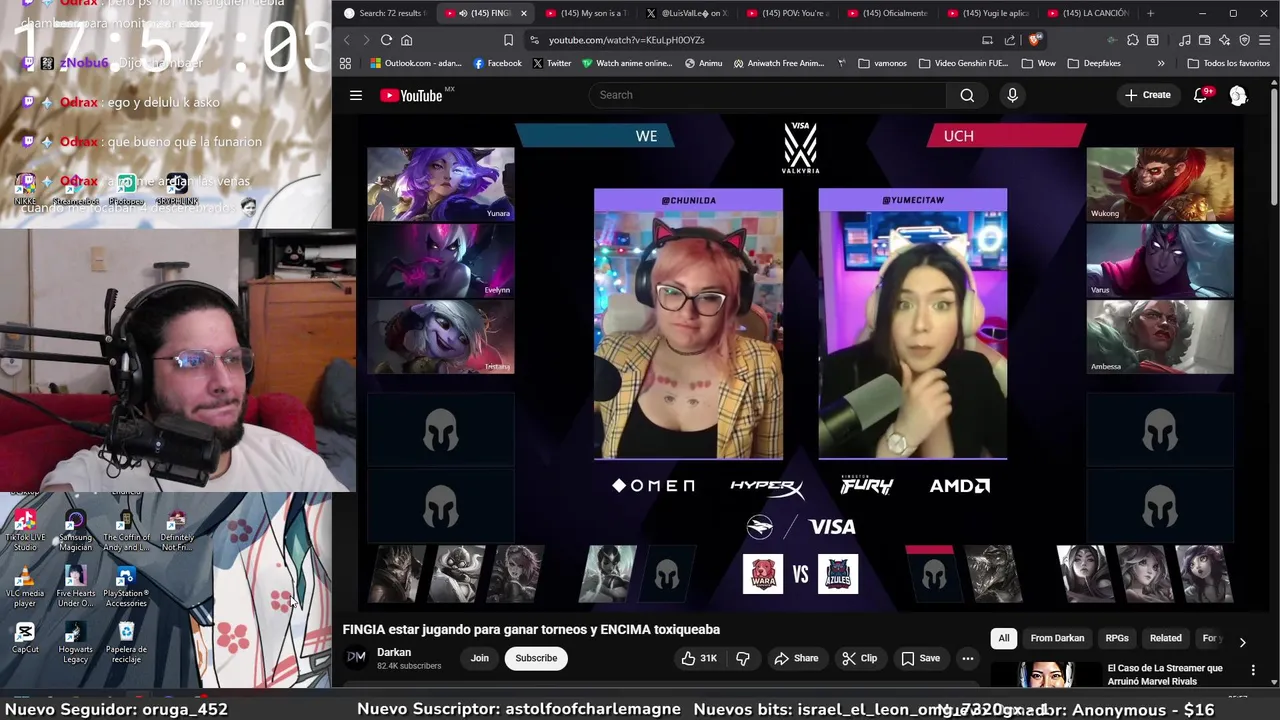Open options for El Caso de la Streamer video
Image resolution: width=1280 pixels, height=720 pixels.
click(1253, 669)
